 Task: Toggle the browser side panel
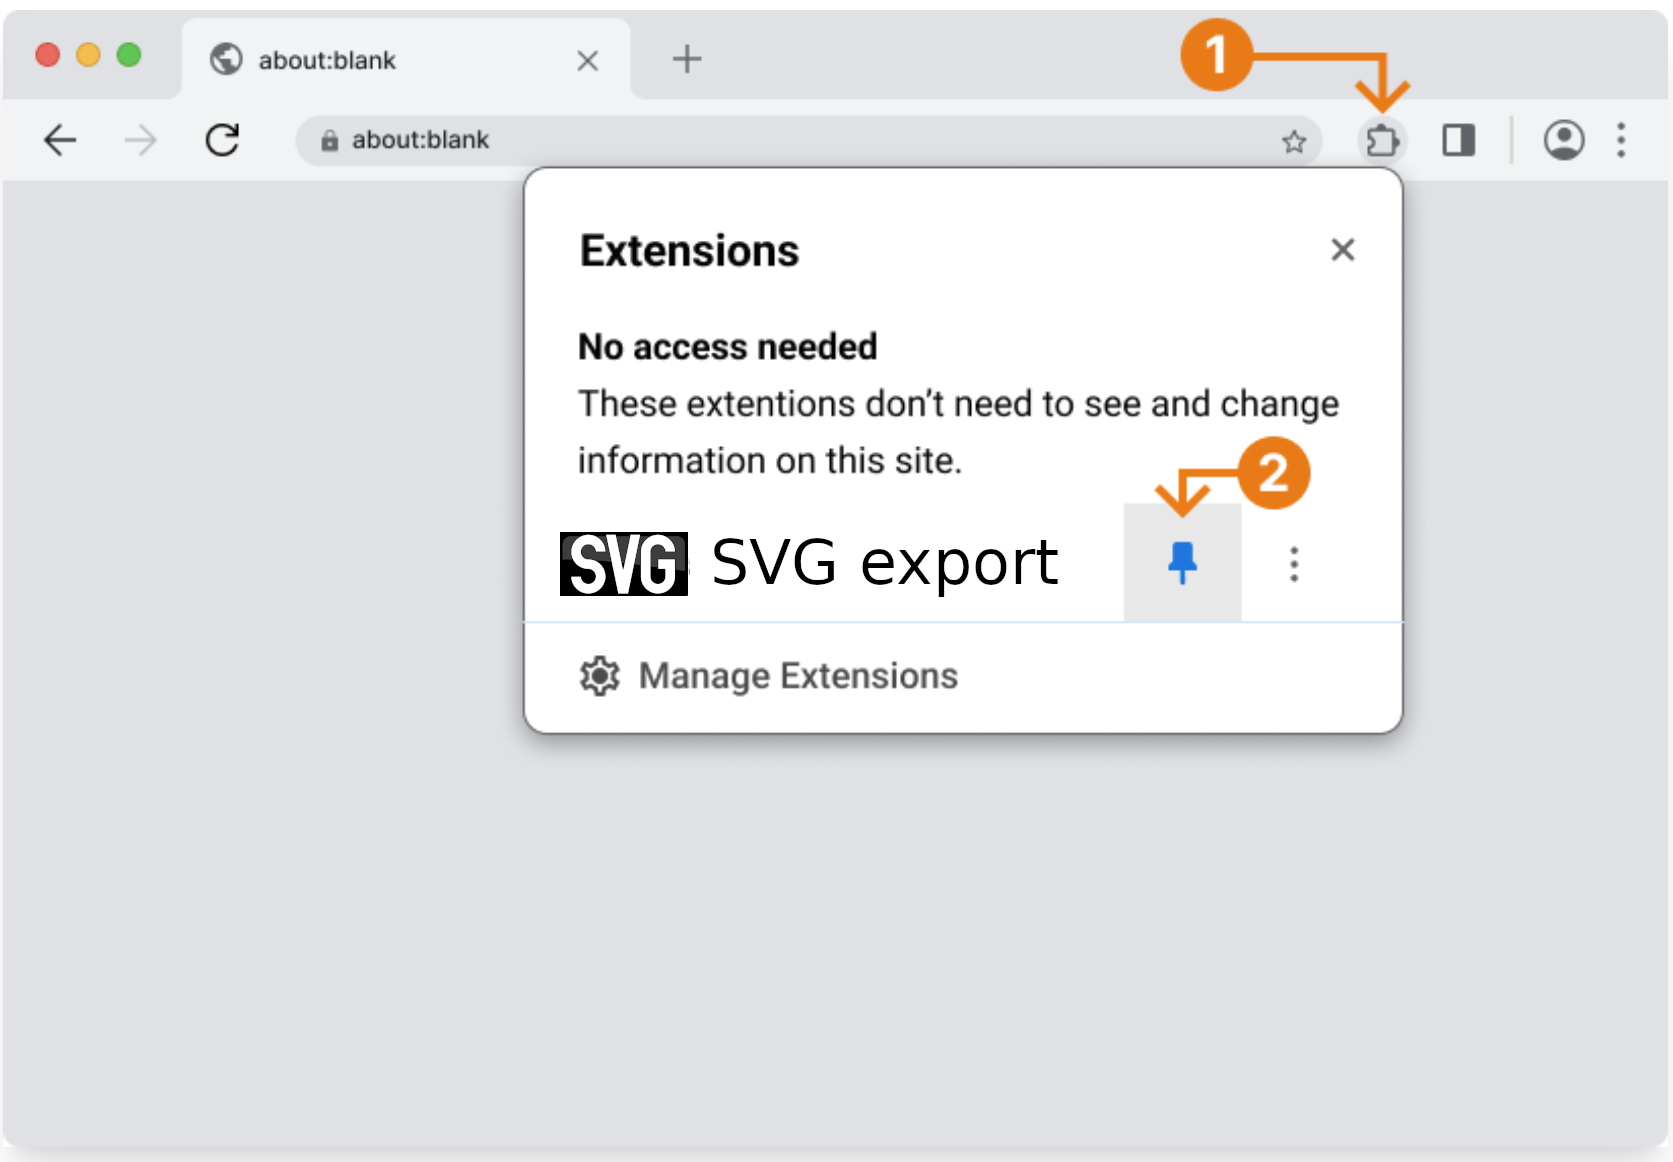click(x=1459, y=140)
